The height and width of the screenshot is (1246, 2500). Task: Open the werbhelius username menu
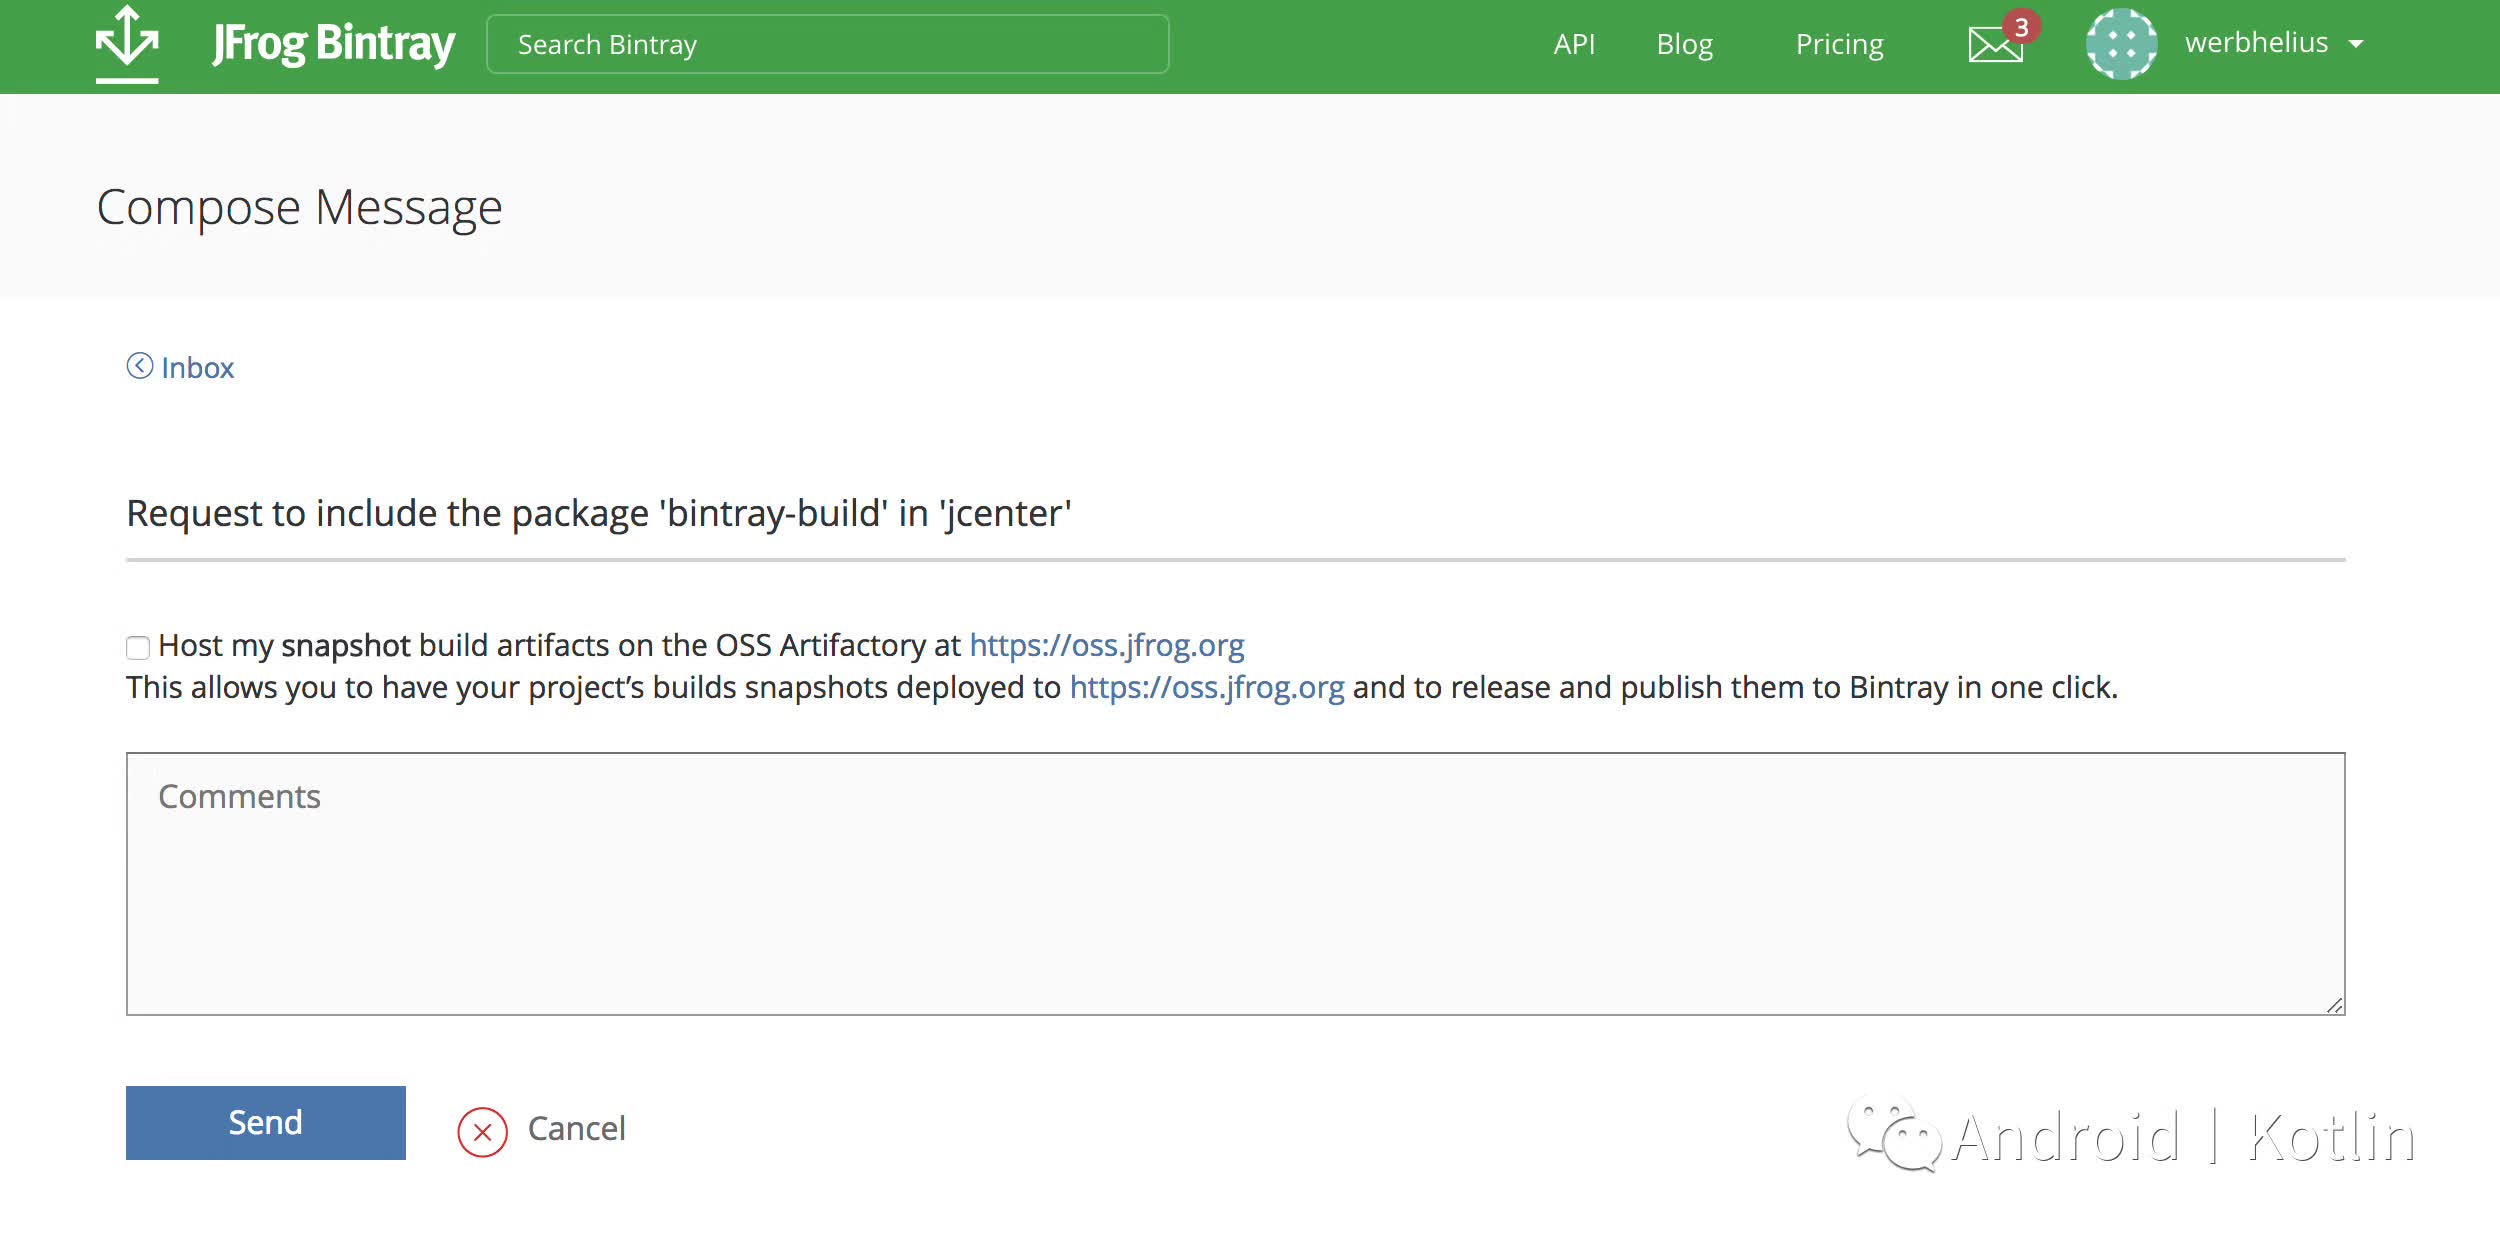2256,43
